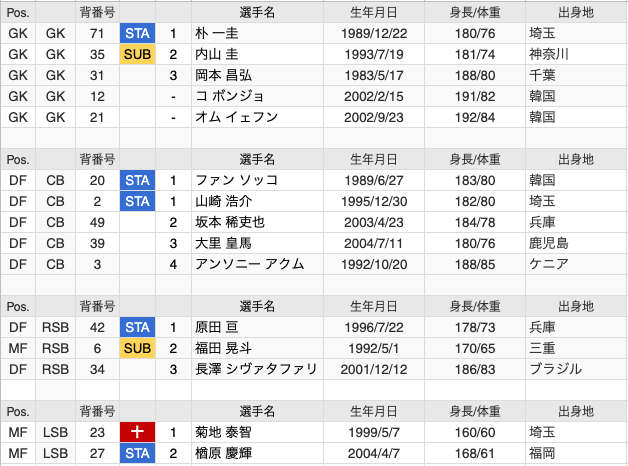This screenshot has width=628, height=466.
Task: Click 生年月日 header in the CB table
Action: tap(372, 159)
